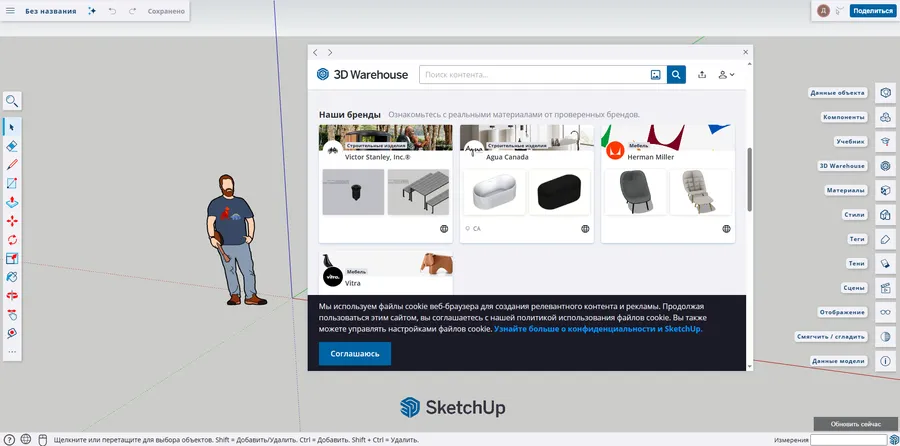
Task: Open the Tags panel icon
Action: pyautogui.click(x=885, y=239)
